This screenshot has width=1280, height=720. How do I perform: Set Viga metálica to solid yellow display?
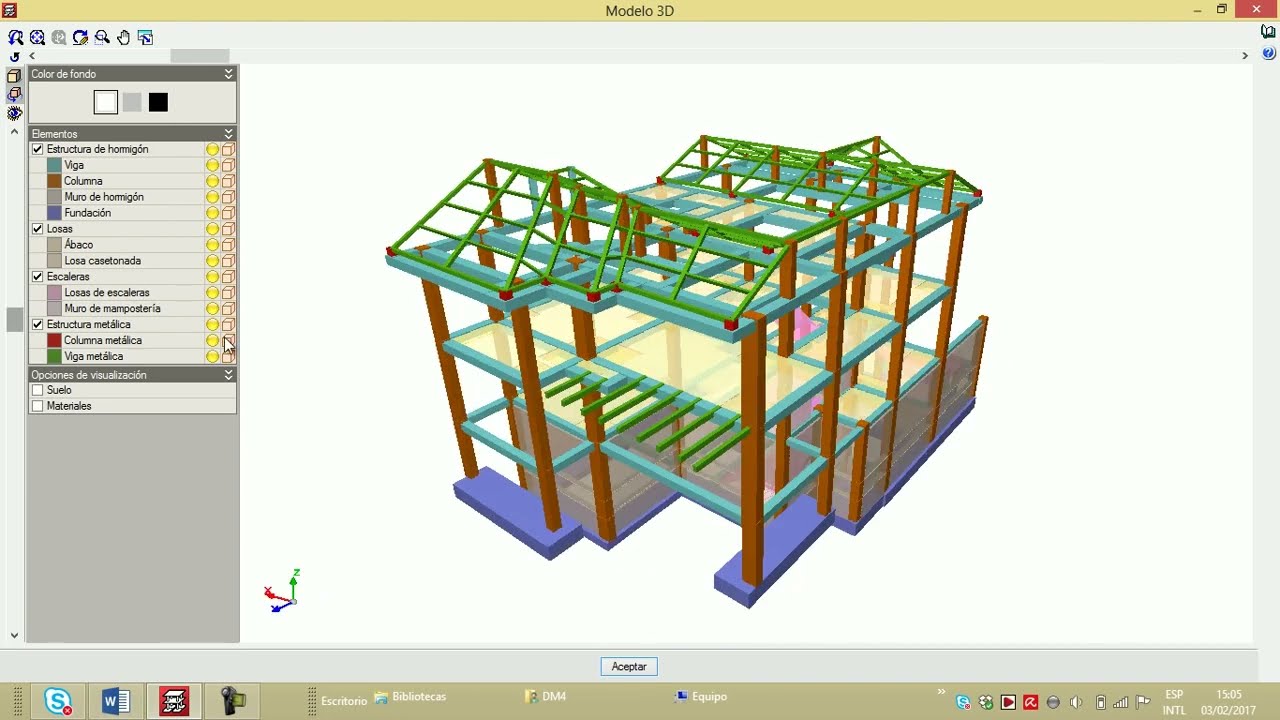point(212,357)
